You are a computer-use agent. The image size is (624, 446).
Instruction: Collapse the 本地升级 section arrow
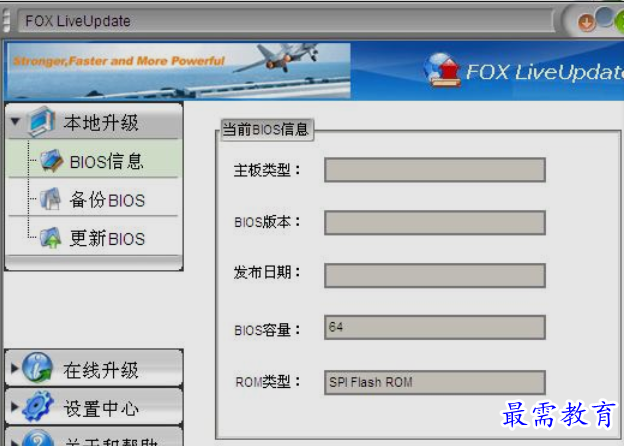coord(16,121)
